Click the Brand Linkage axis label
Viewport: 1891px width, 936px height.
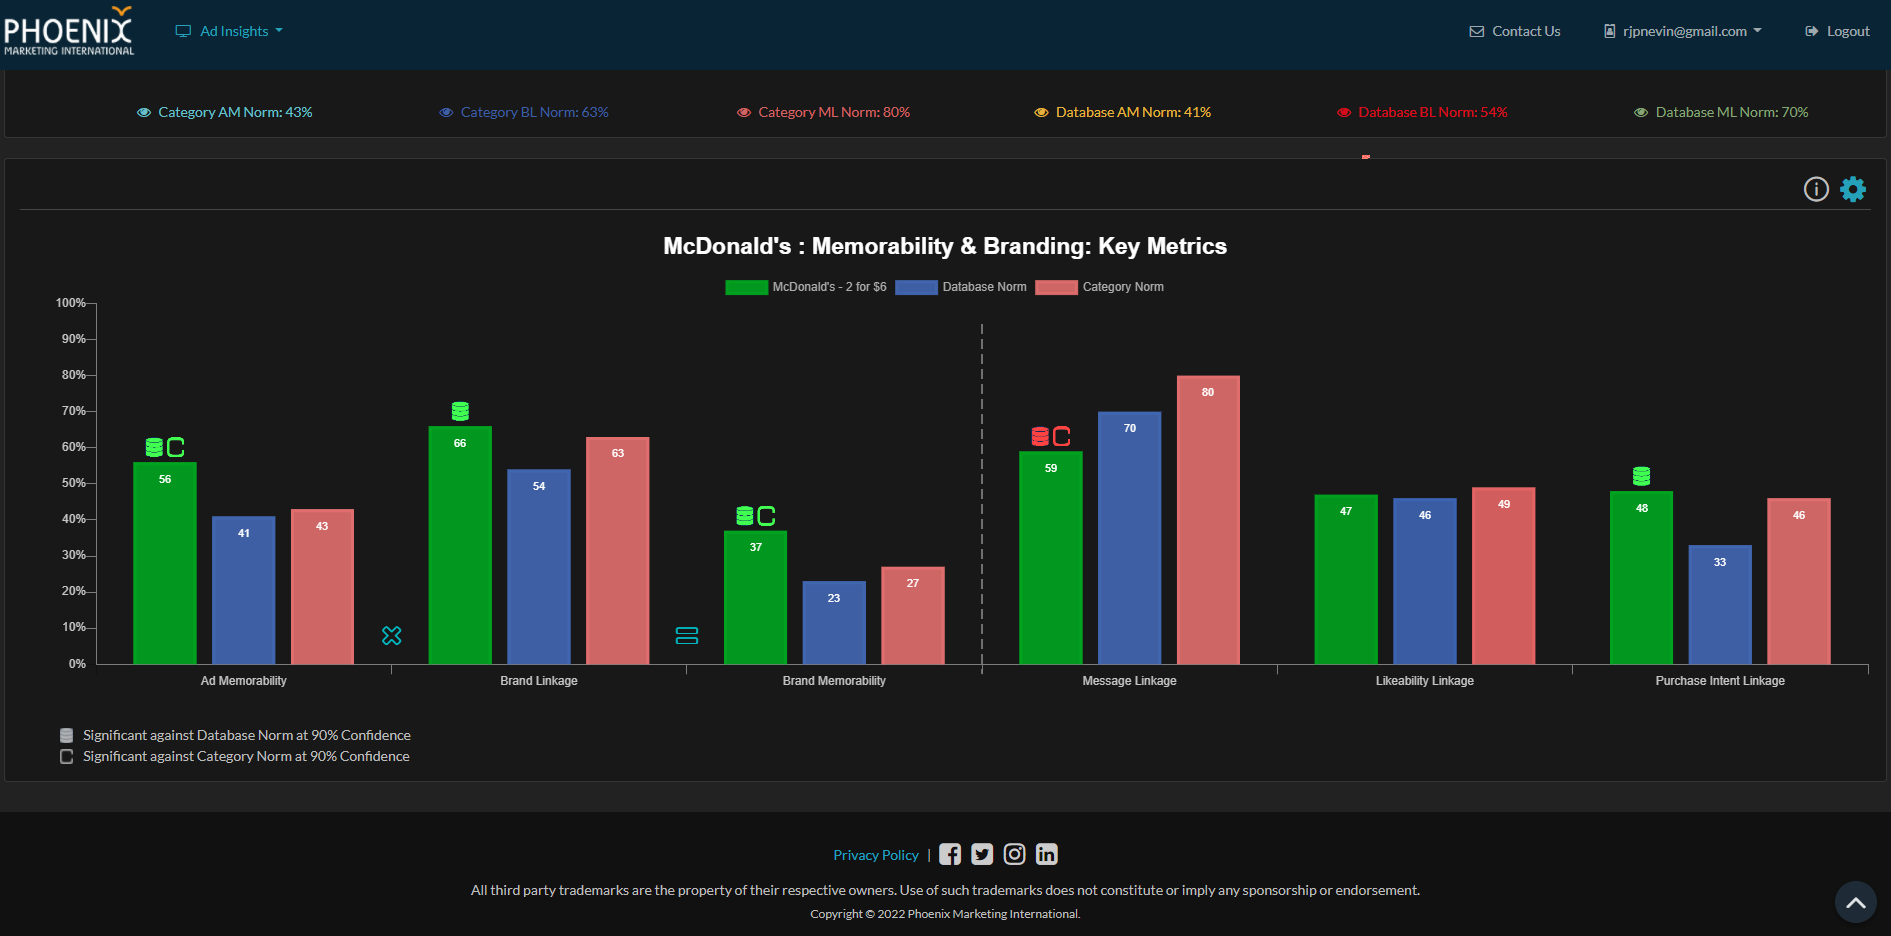point(539,681)
